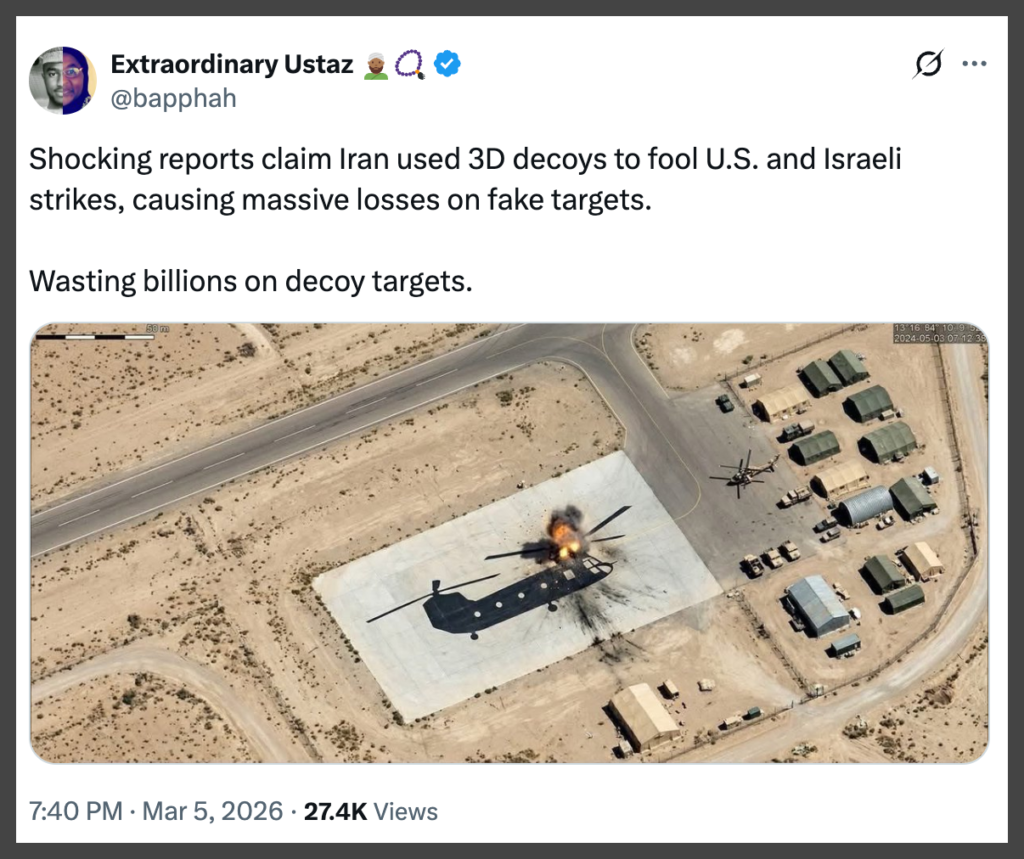The image size is (1024, 859).
Task: Click the "Wasting billions on decoy targets" line
Action: 250,281
